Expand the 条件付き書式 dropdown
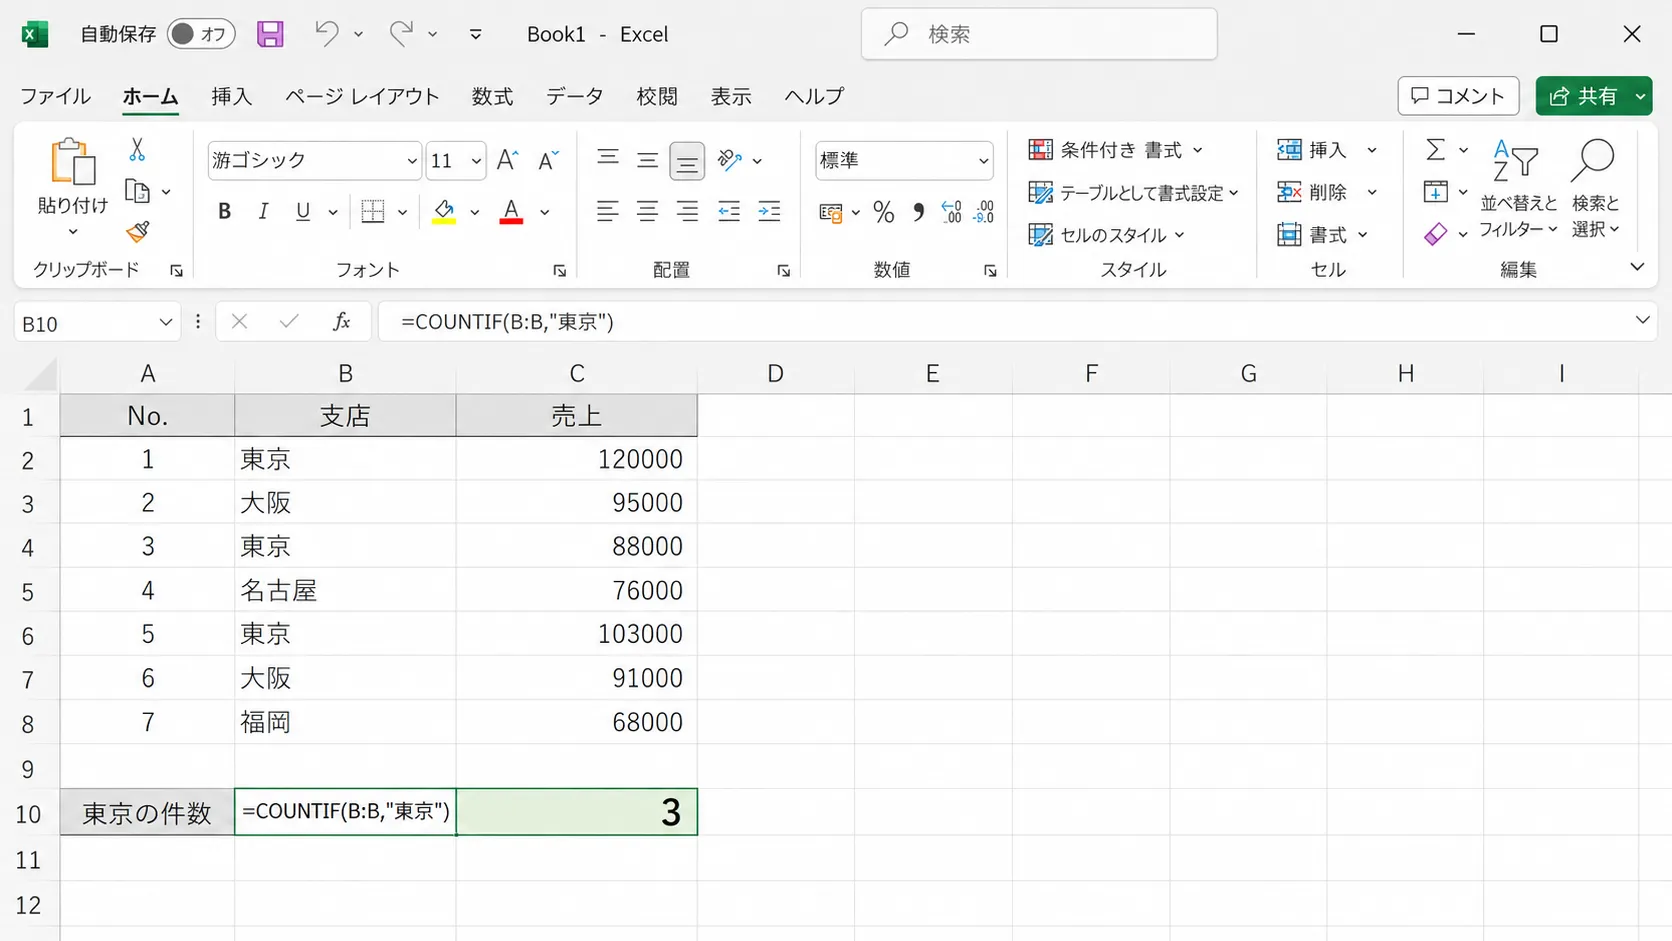The height and width of the screenshot is (941, 1672). pyautogui.click(x=1197, y=151)
